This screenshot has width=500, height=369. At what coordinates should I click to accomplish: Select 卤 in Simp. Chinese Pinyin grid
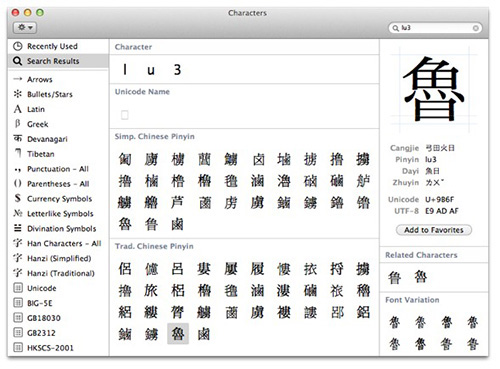click(258, 159)
